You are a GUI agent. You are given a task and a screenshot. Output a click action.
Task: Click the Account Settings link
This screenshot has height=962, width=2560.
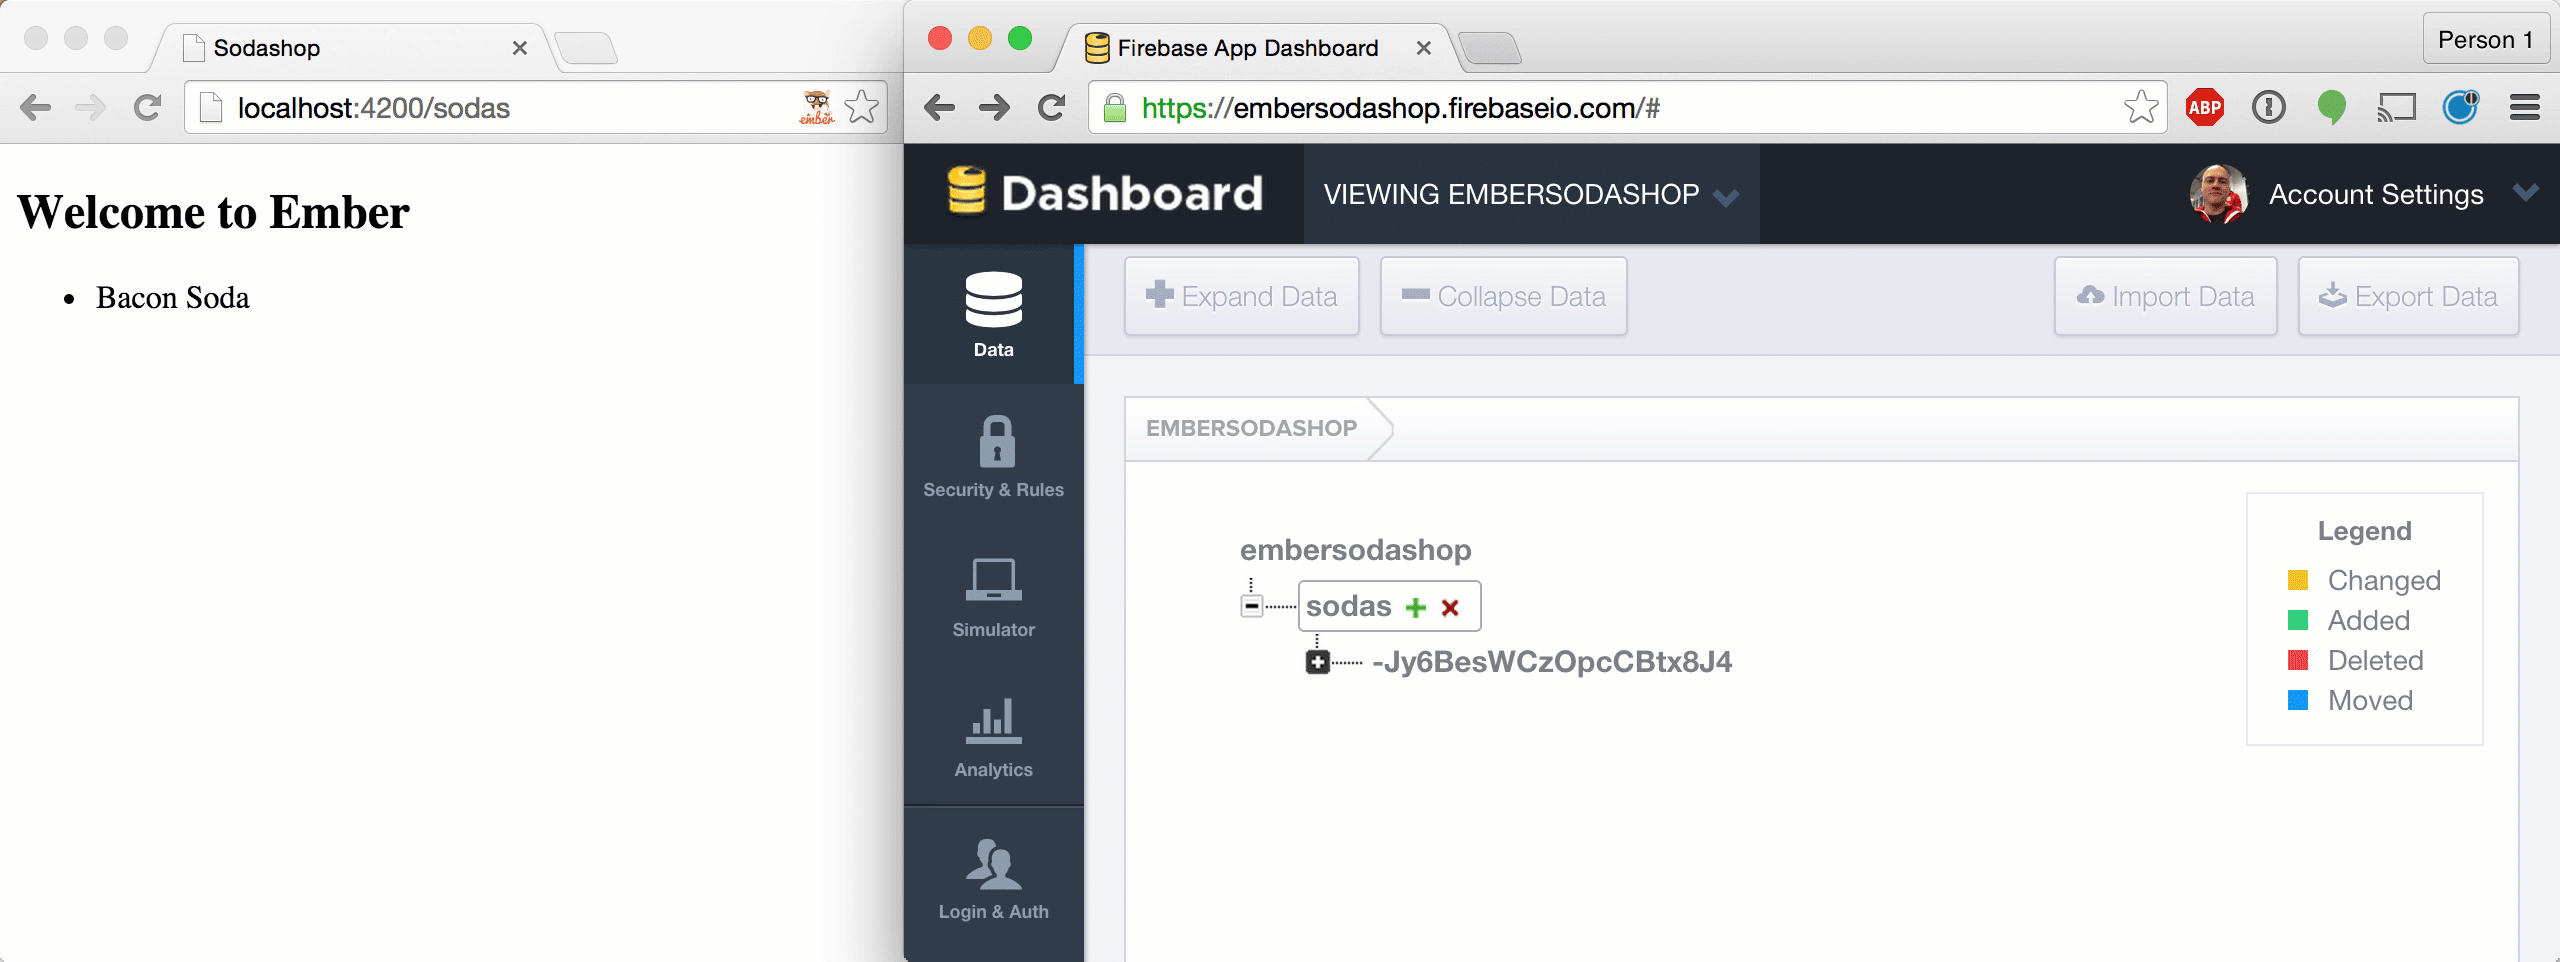click(2376, 194)
